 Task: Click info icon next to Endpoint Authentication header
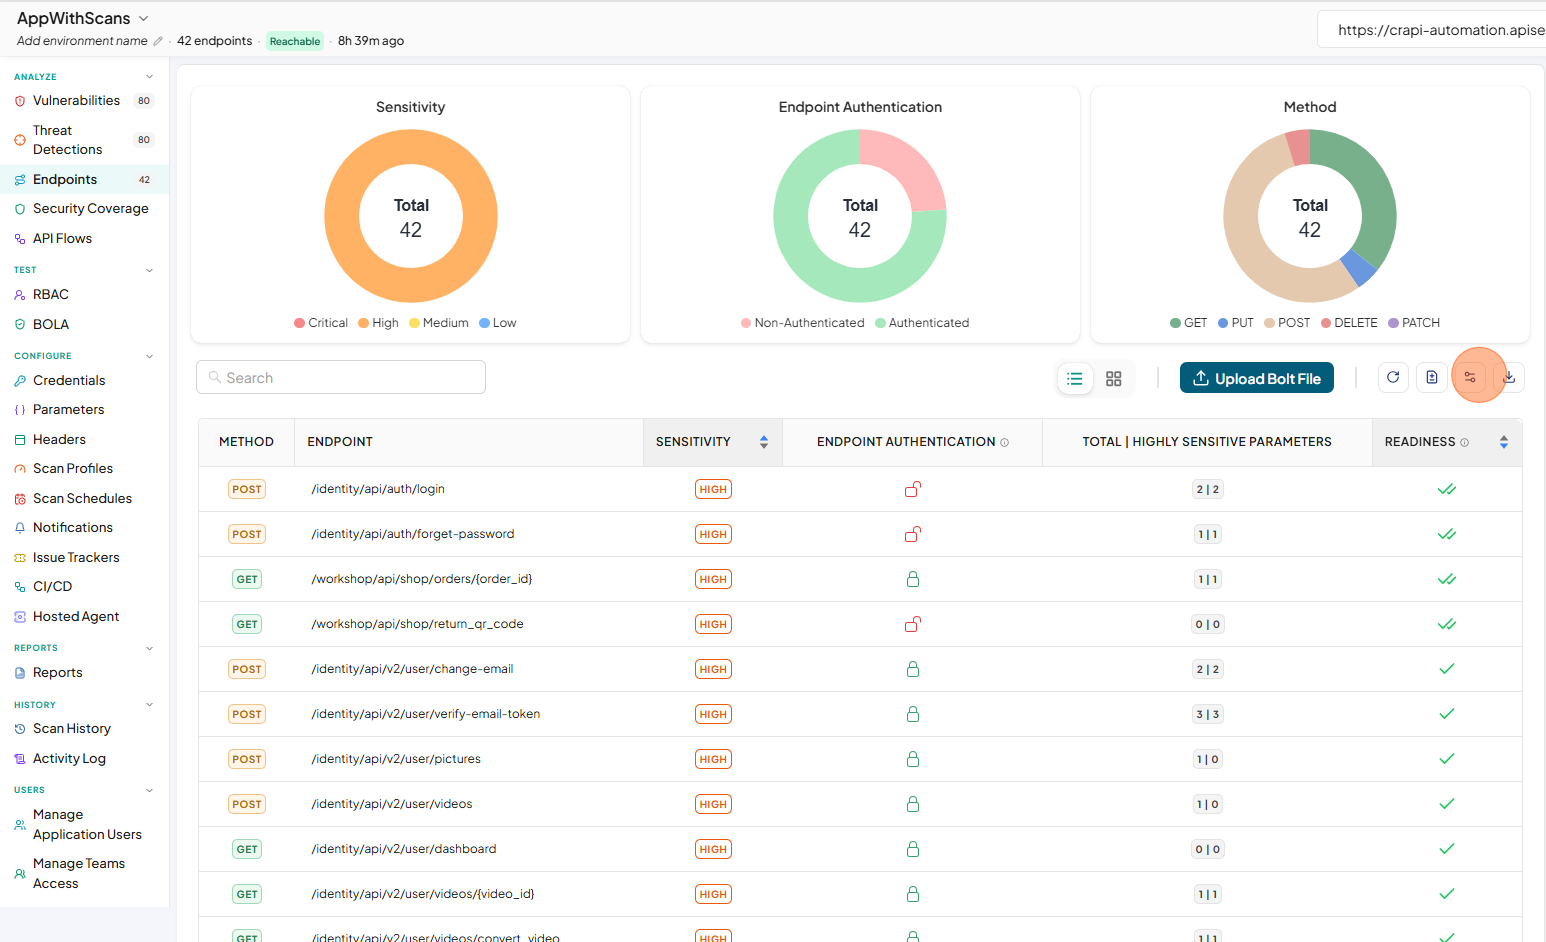1005,442
